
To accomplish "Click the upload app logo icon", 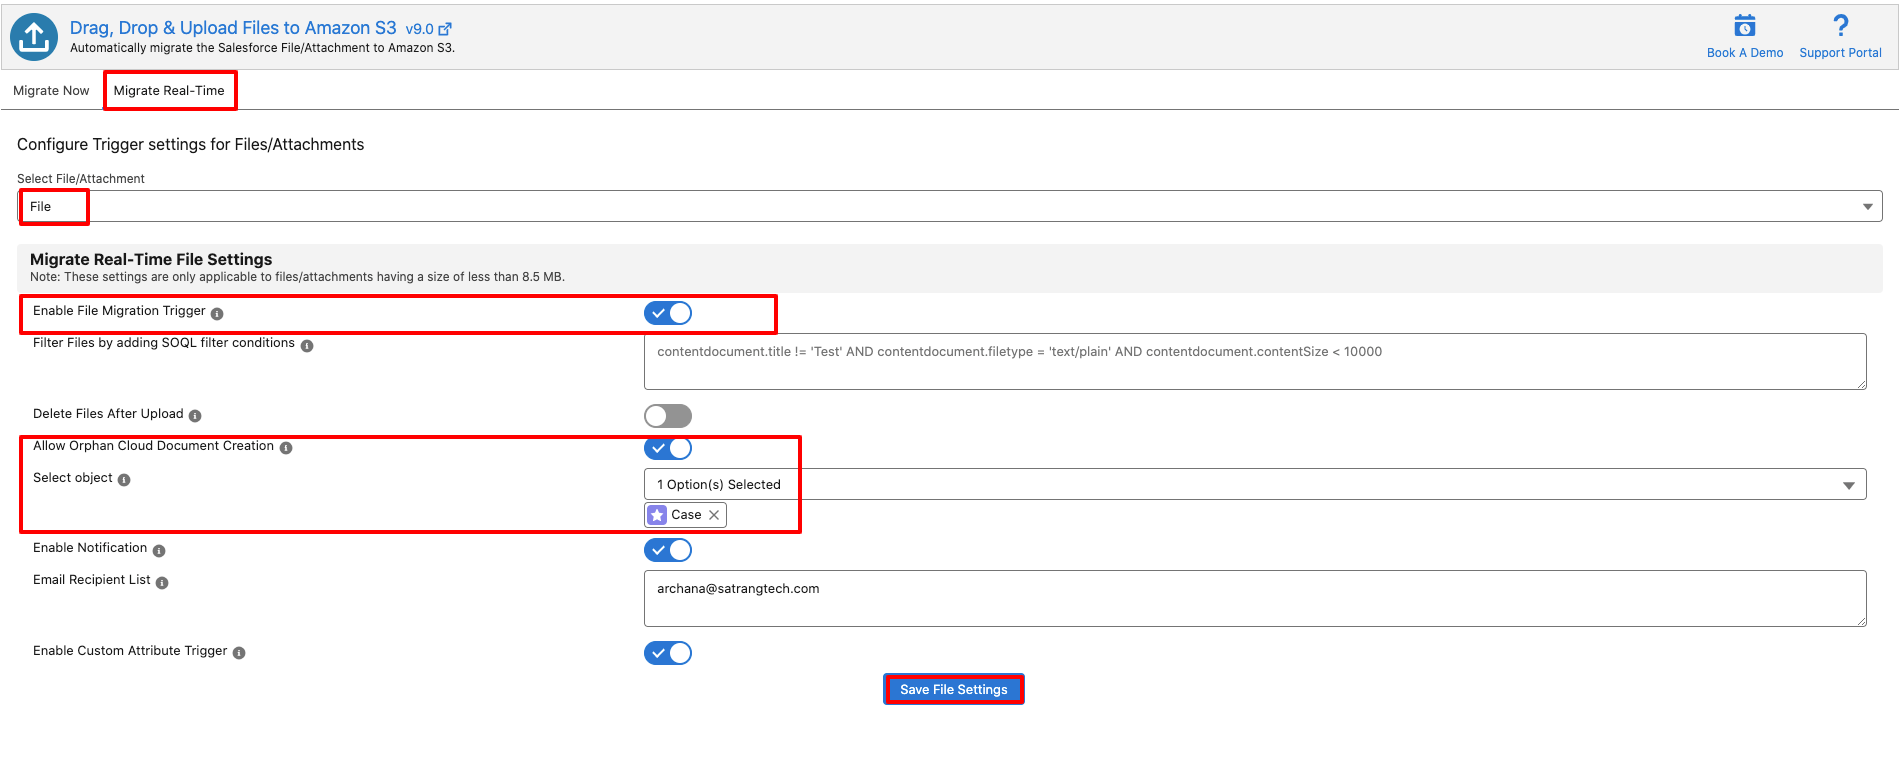I will click(x=34, y=37).
